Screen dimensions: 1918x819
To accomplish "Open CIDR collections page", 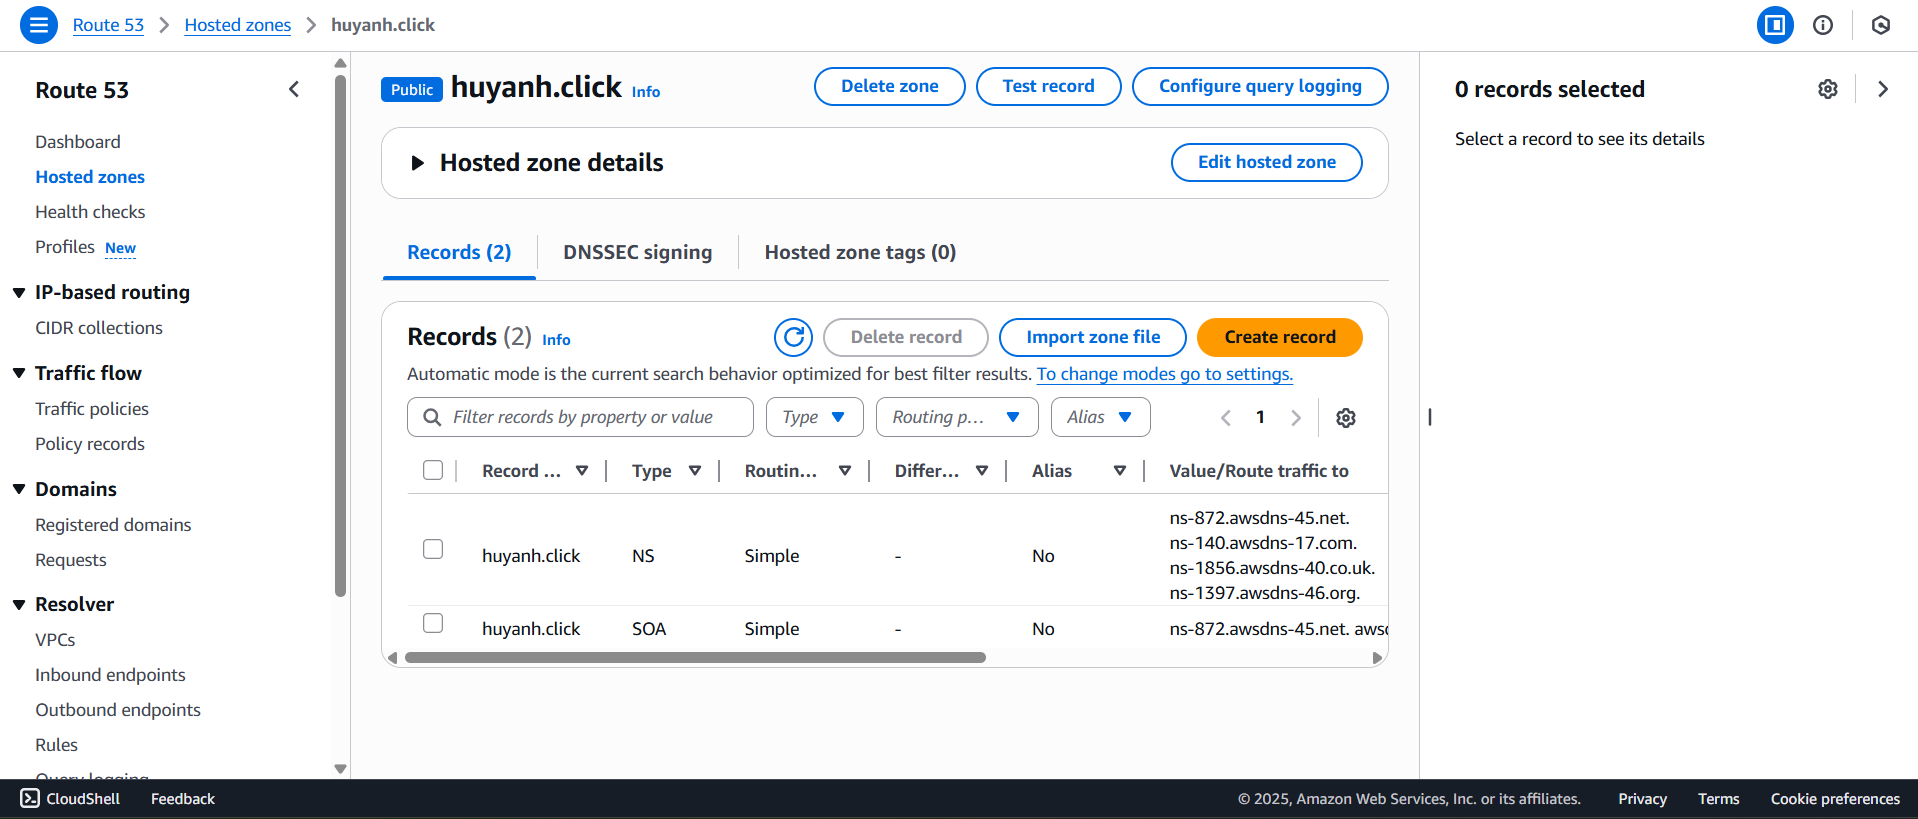I will click(x=99, y=328).
